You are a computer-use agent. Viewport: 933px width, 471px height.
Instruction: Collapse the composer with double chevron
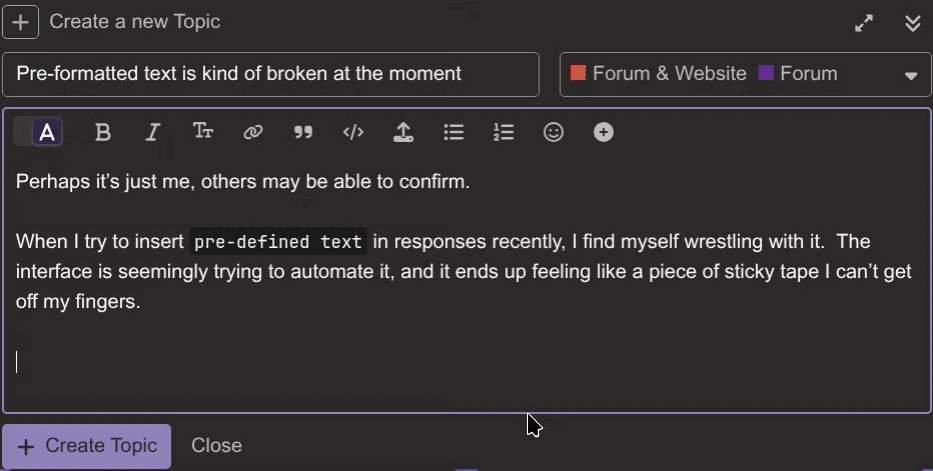click(913, 23)
